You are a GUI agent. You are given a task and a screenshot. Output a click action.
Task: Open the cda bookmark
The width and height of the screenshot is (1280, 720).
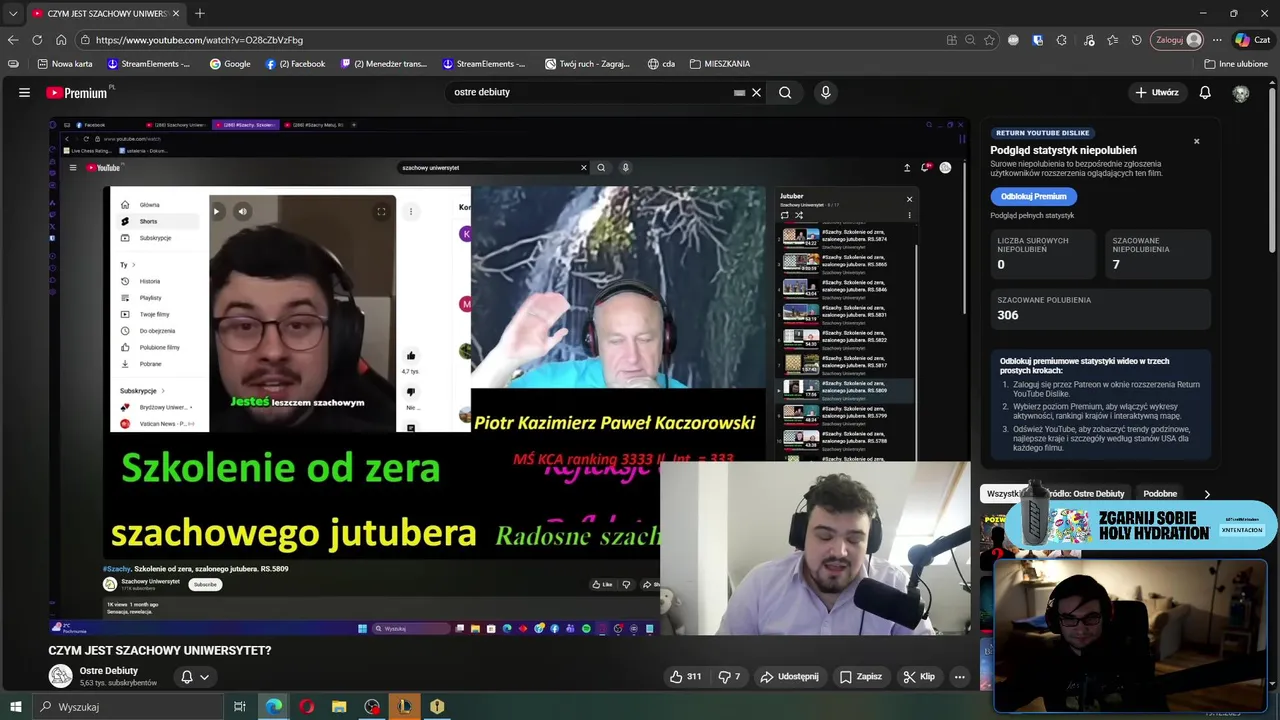click(661, 64)
